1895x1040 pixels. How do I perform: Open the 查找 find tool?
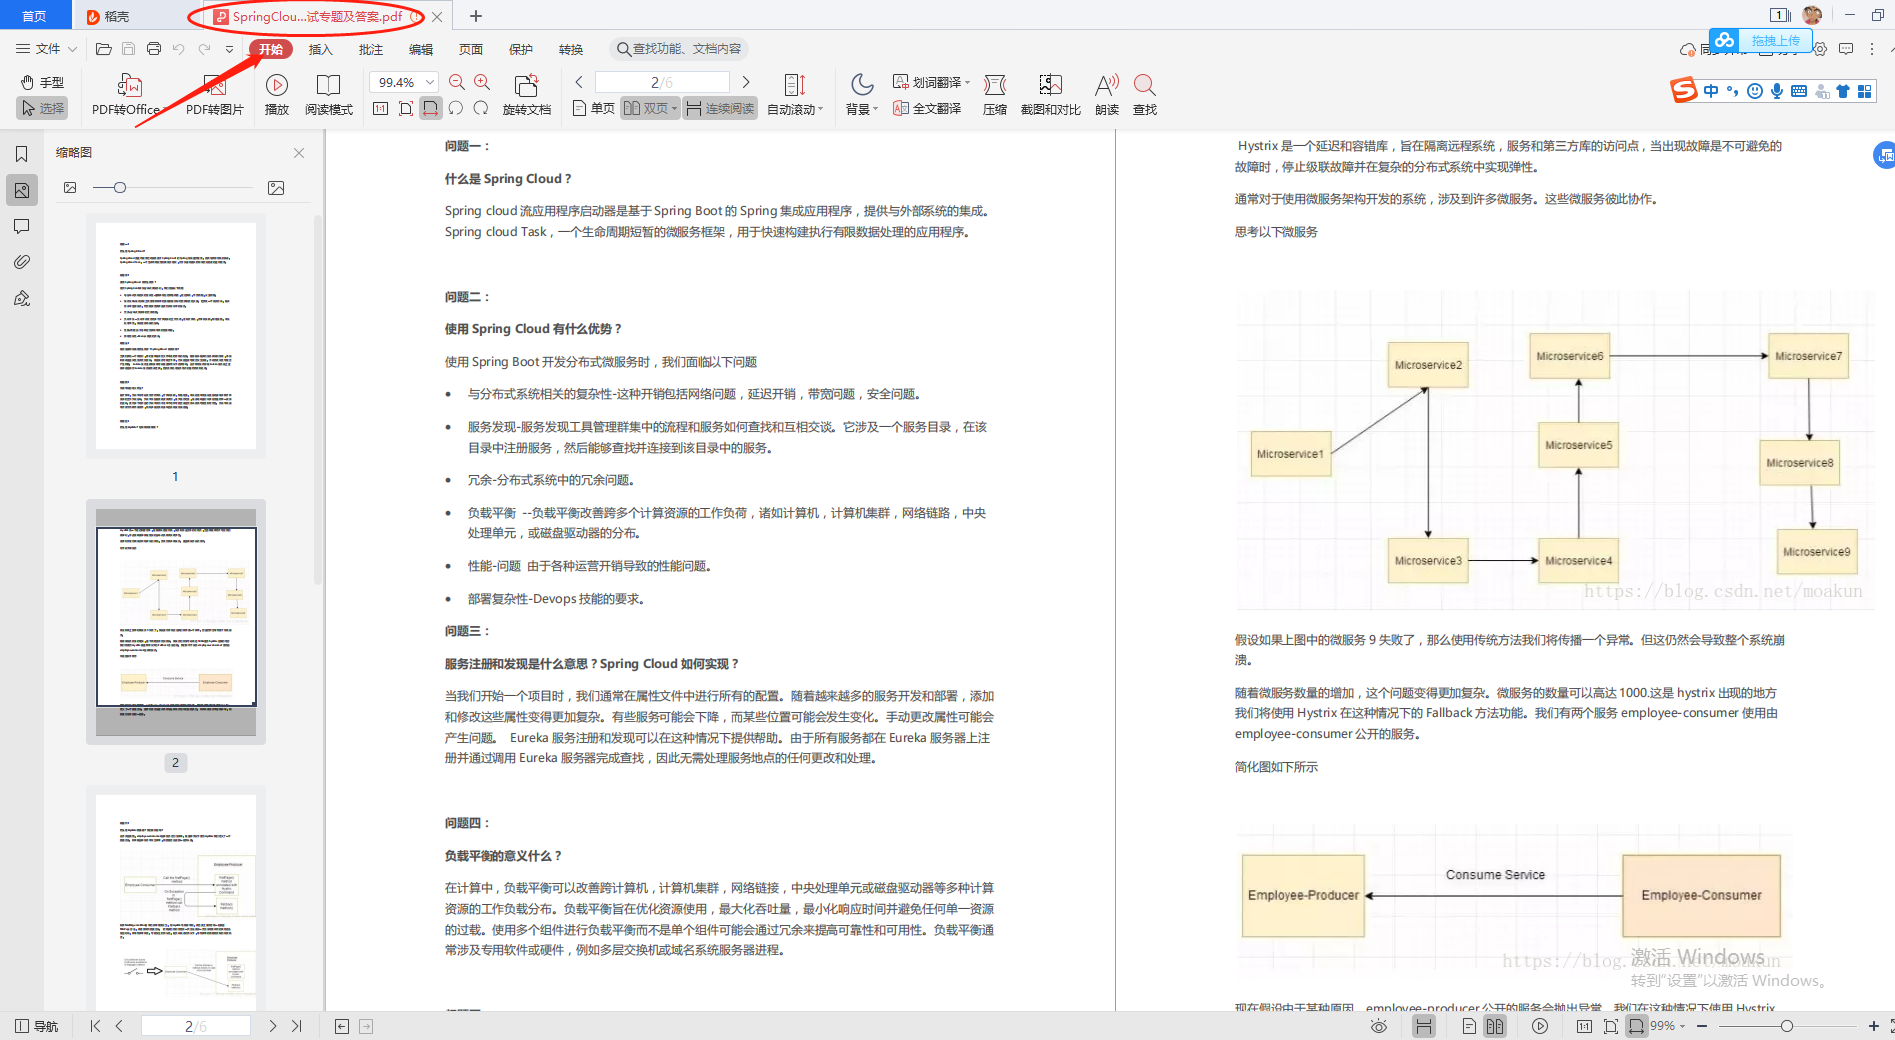(1145, 95)
